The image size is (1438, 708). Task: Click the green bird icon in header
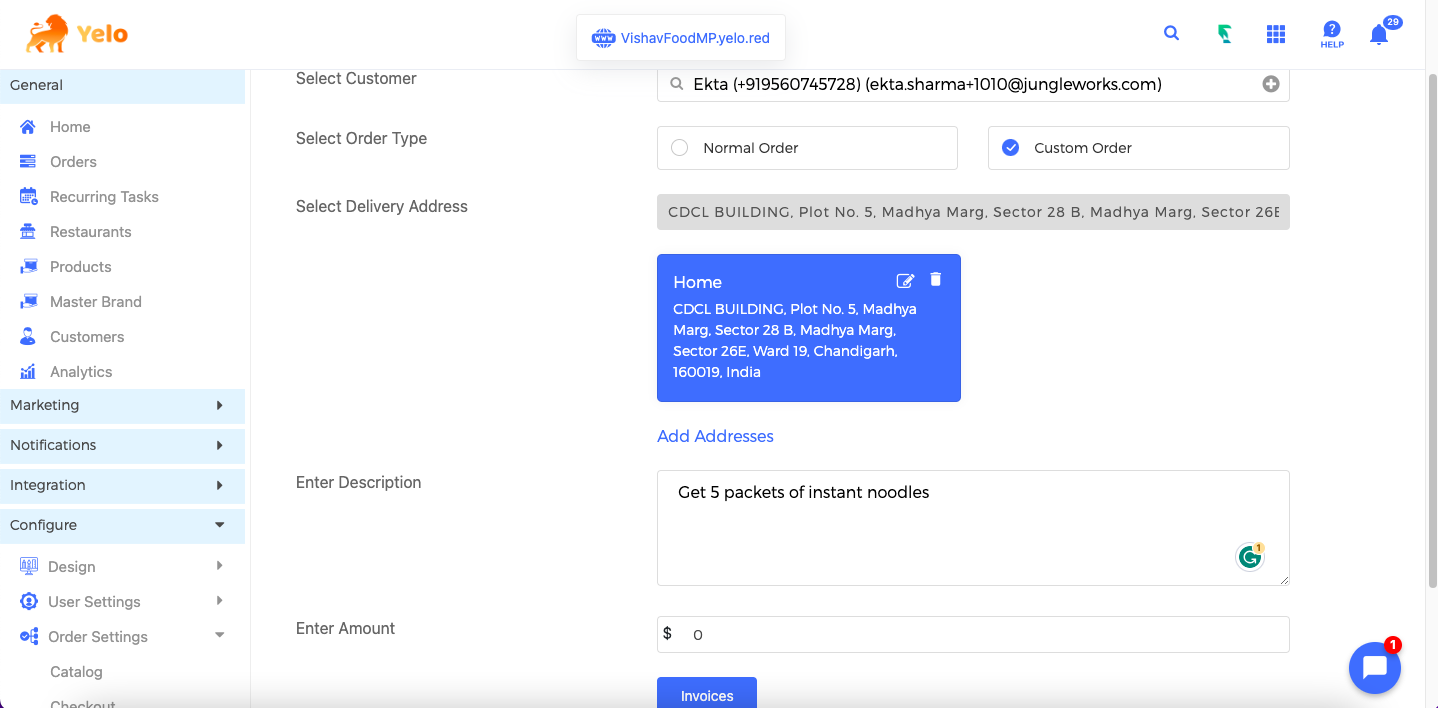pos(1224,34)
